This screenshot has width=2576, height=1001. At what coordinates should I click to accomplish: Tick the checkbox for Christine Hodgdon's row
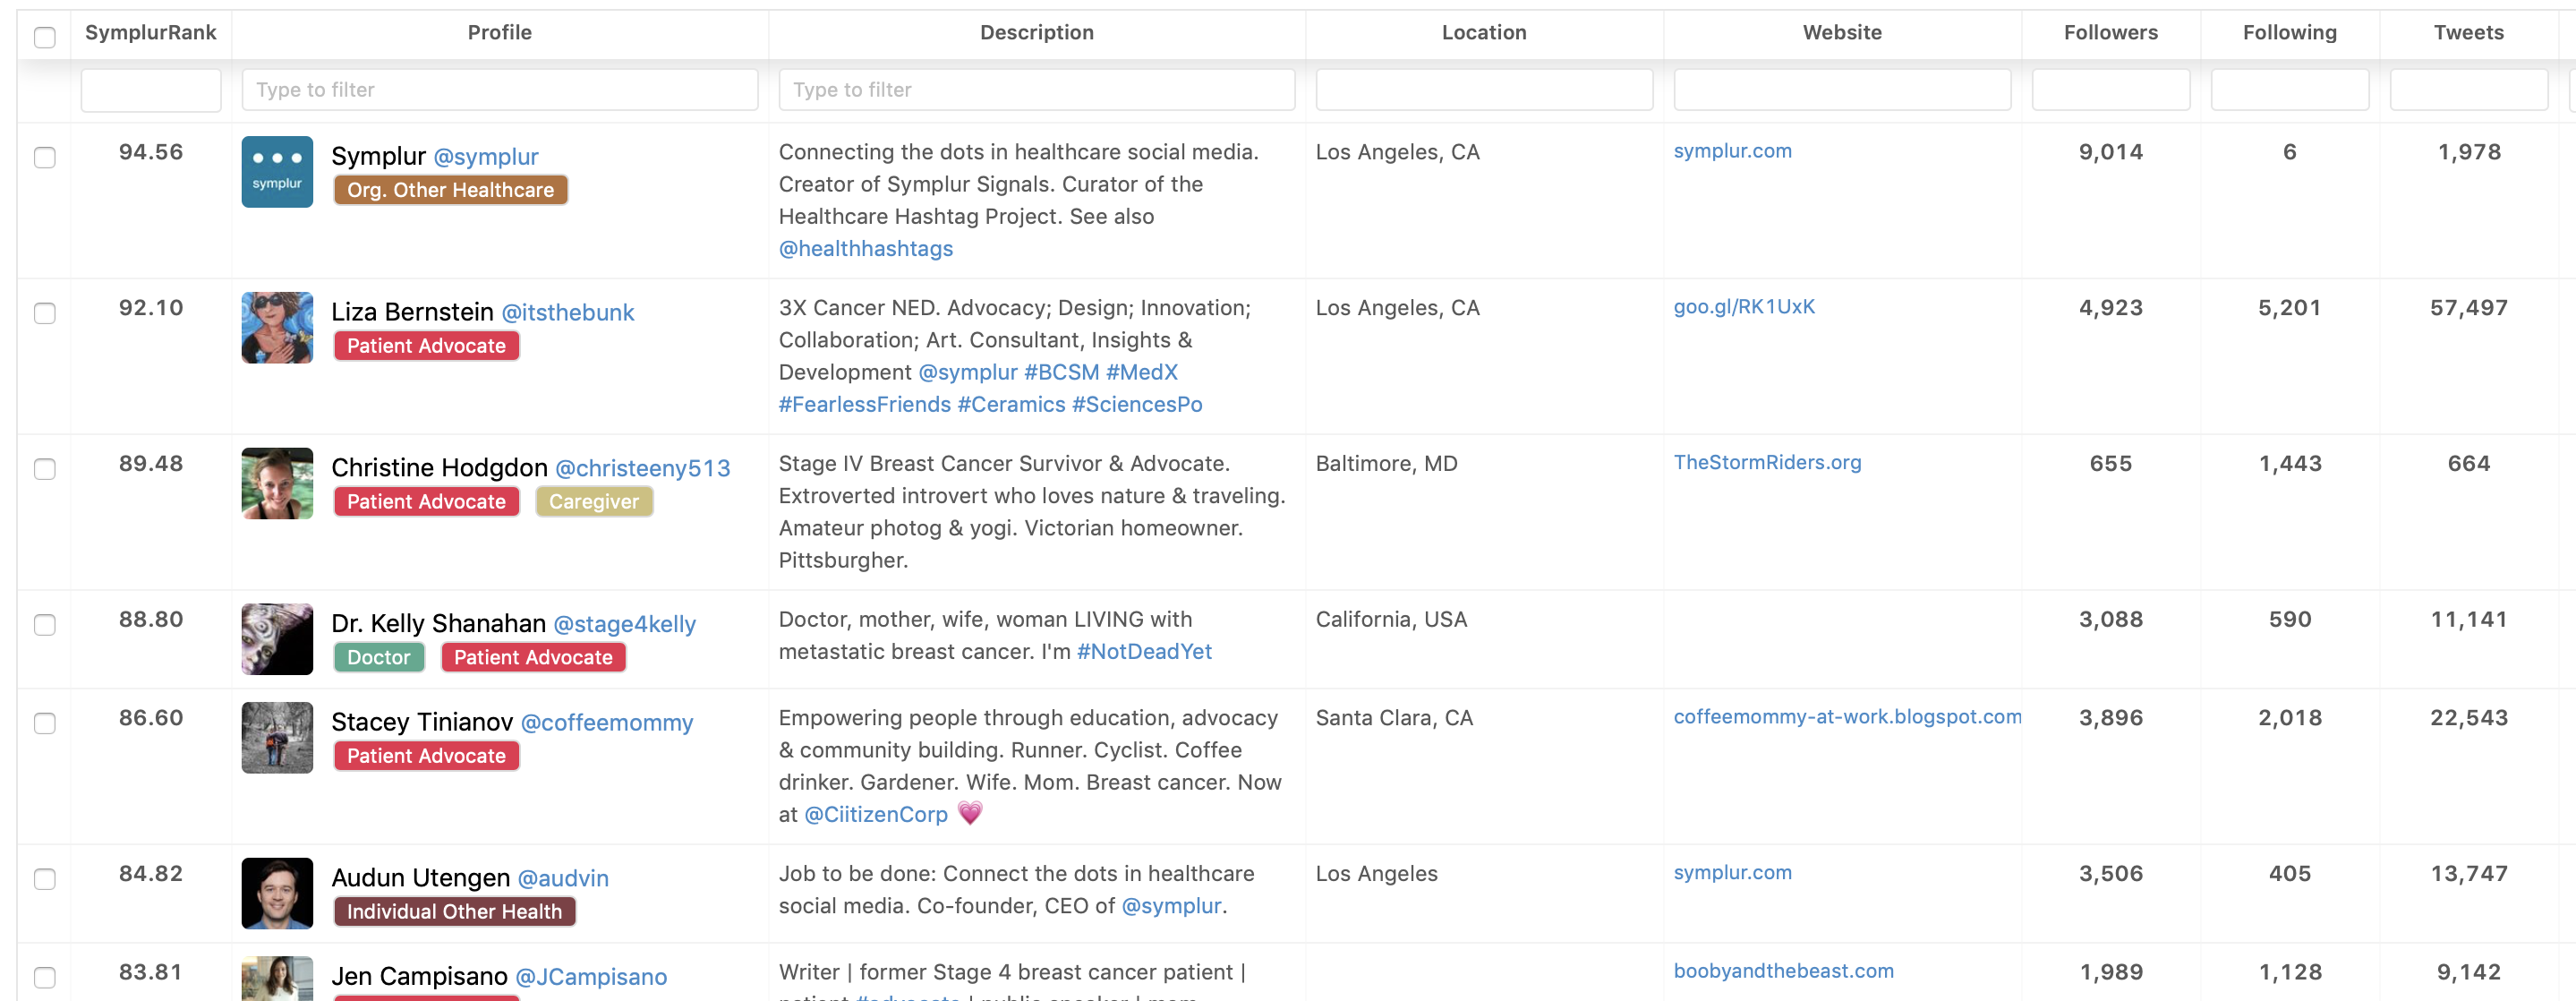(x=45, y=470)
